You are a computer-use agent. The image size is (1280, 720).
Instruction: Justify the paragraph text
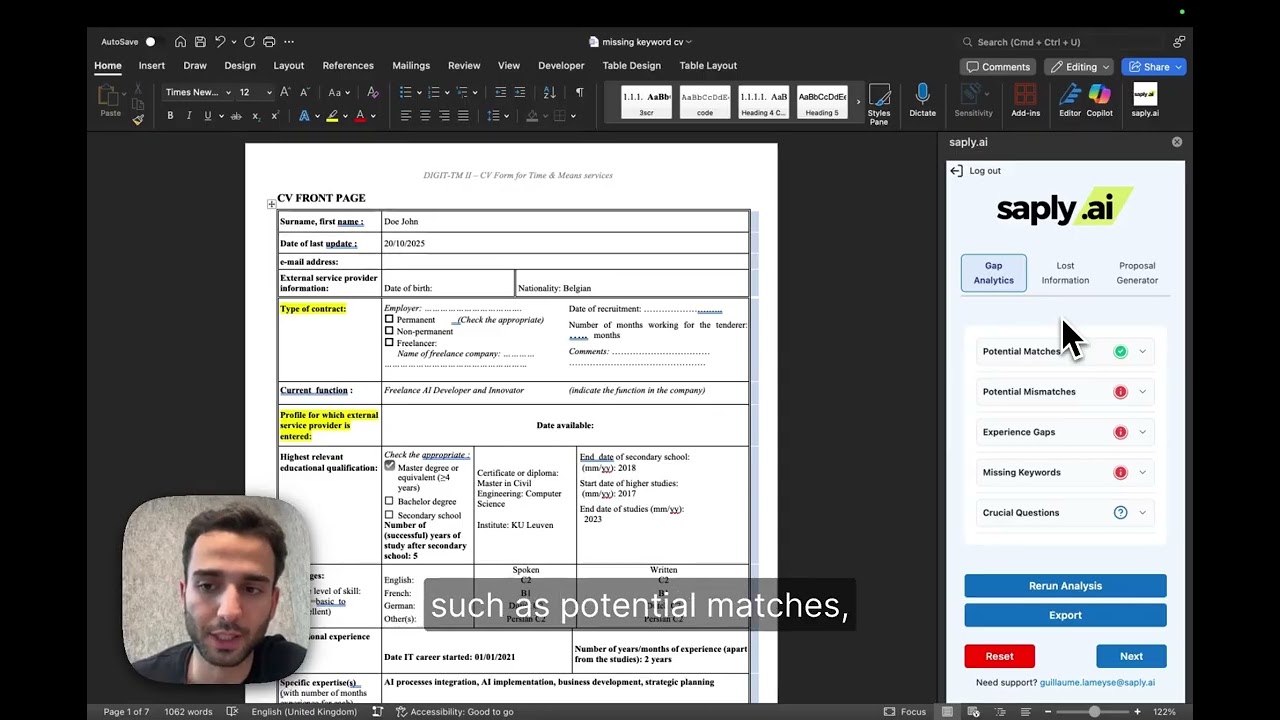pyautogui.click(x=463, y=116)
